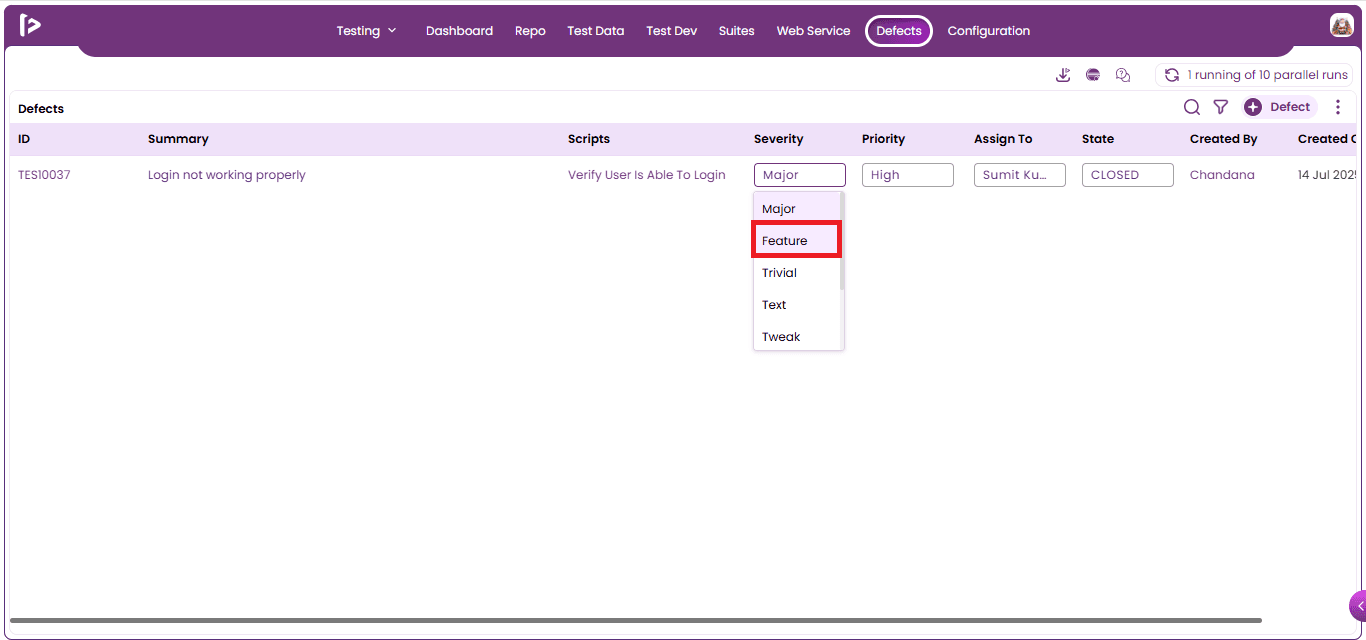Click the horizontal scrollbar at the bottom
Viewport: 1366px width, 640px height.
(636, 621)
